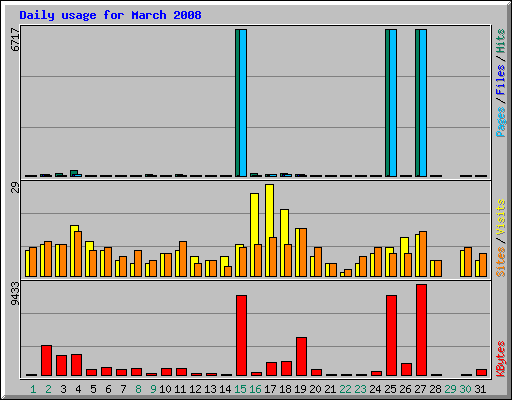Click day label 11 on the x-axis

(x=180, y=389)
